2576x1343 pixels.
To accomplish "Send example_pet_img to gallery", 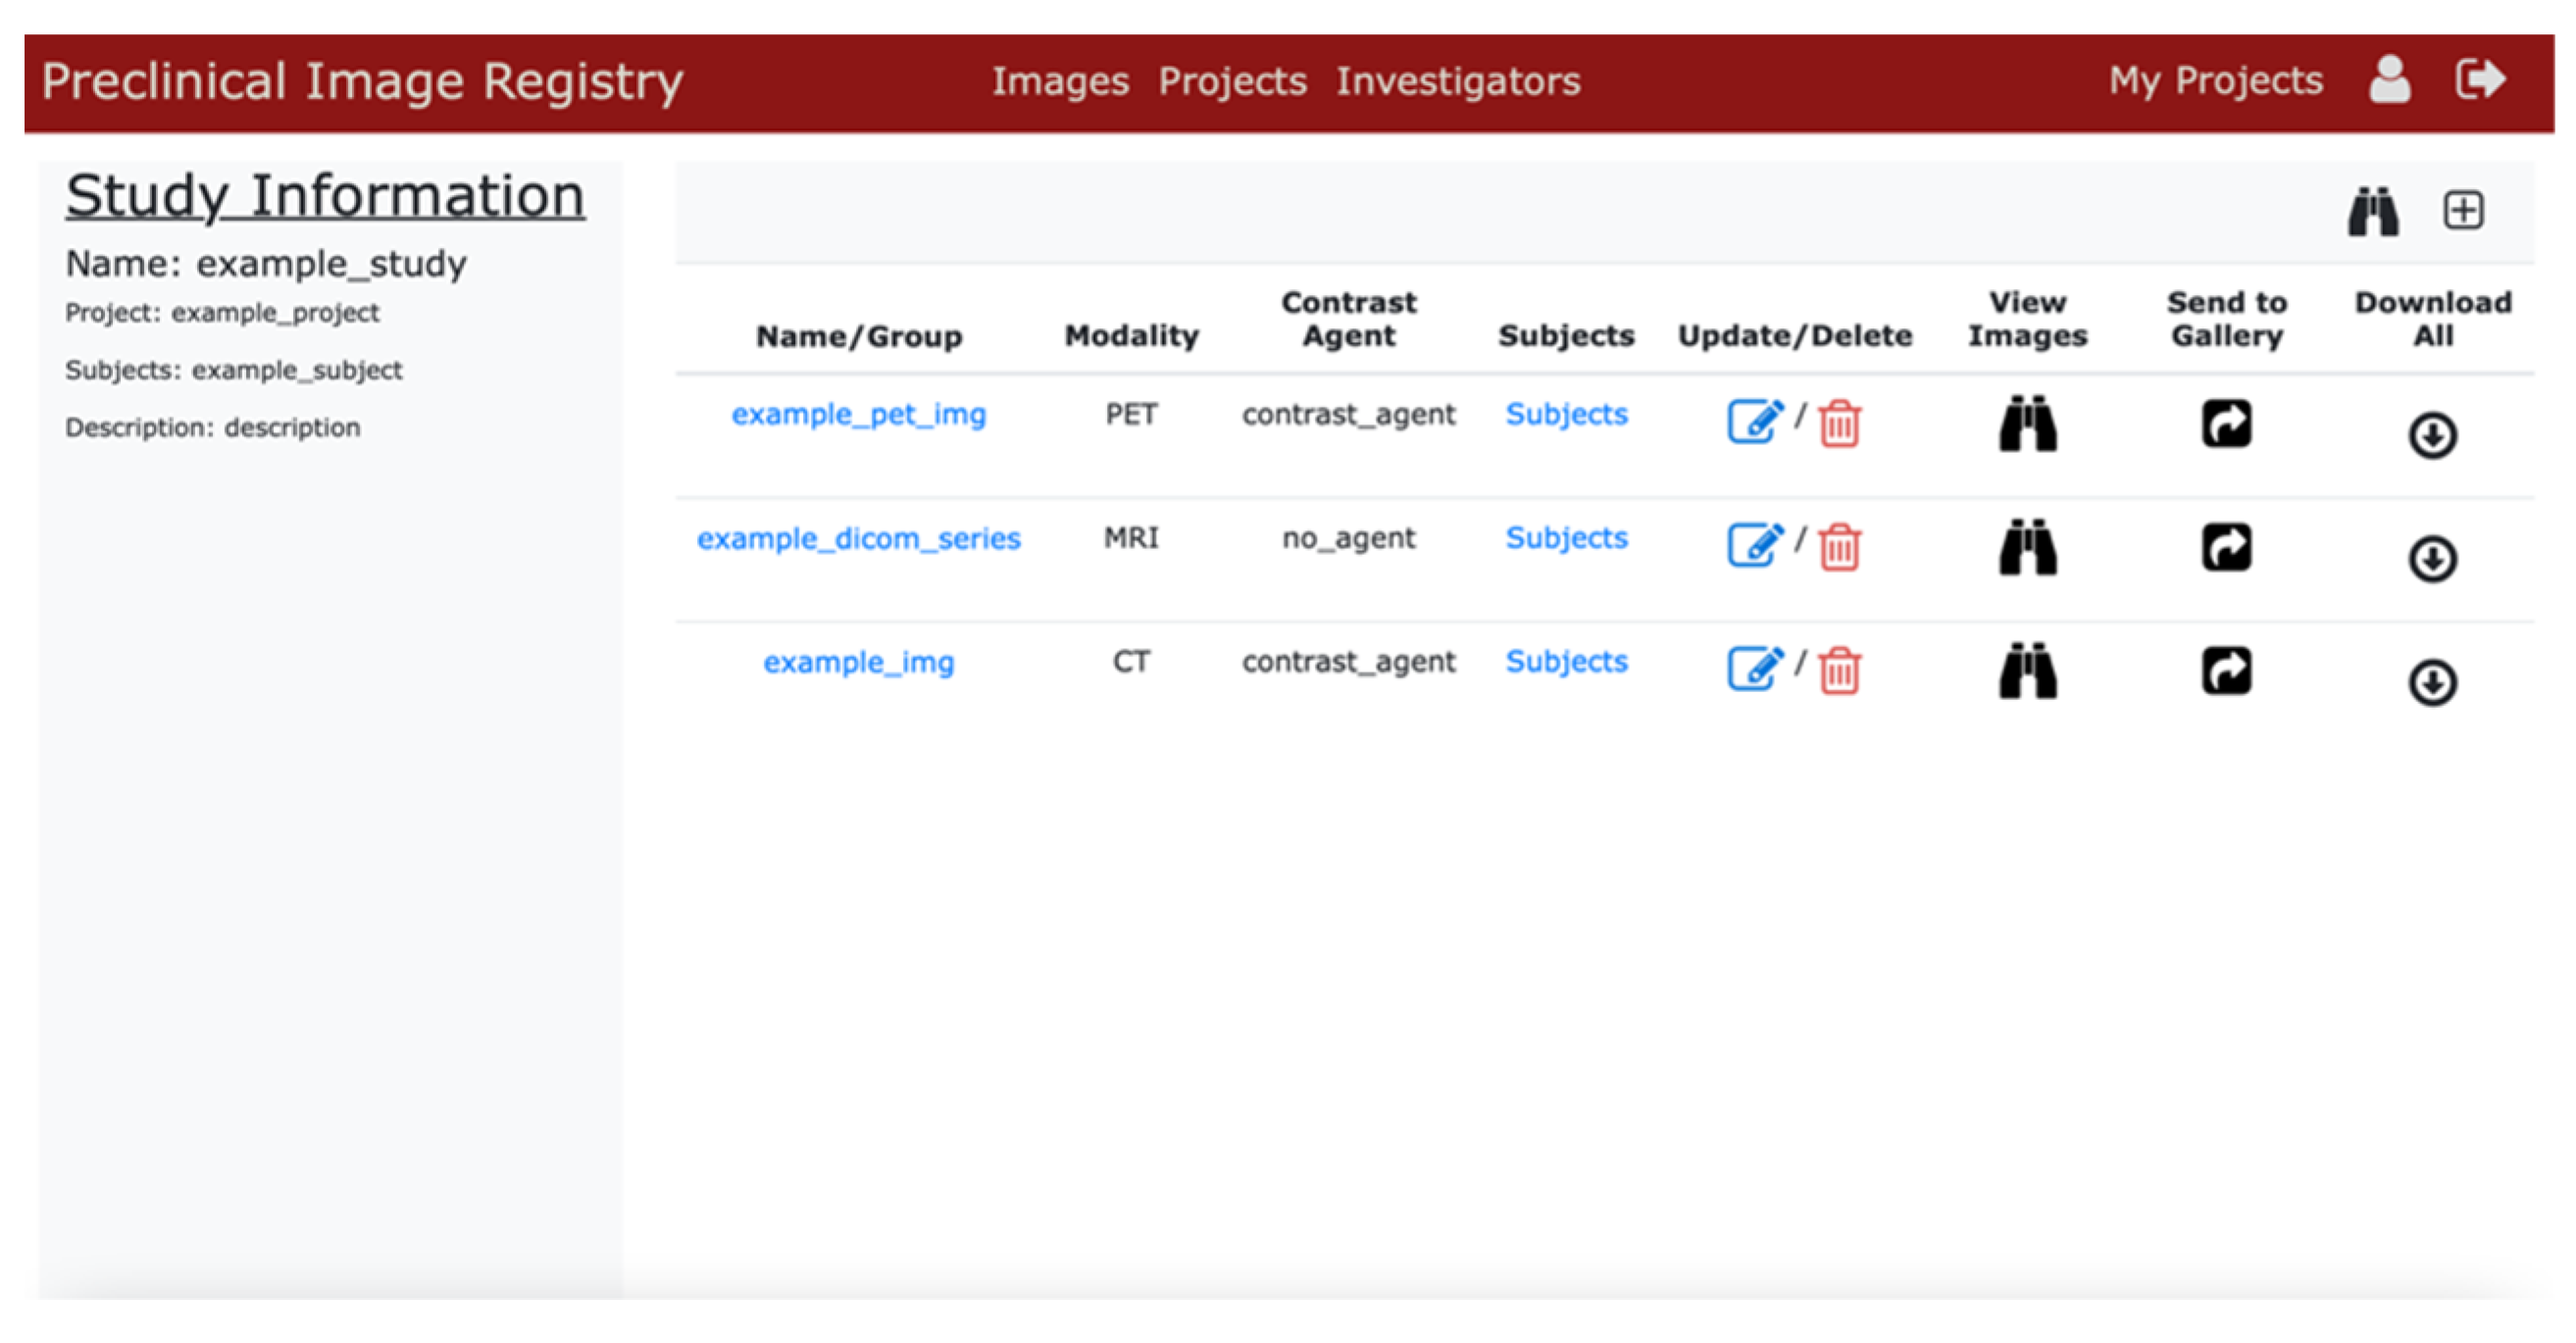I will point(2226,423).
